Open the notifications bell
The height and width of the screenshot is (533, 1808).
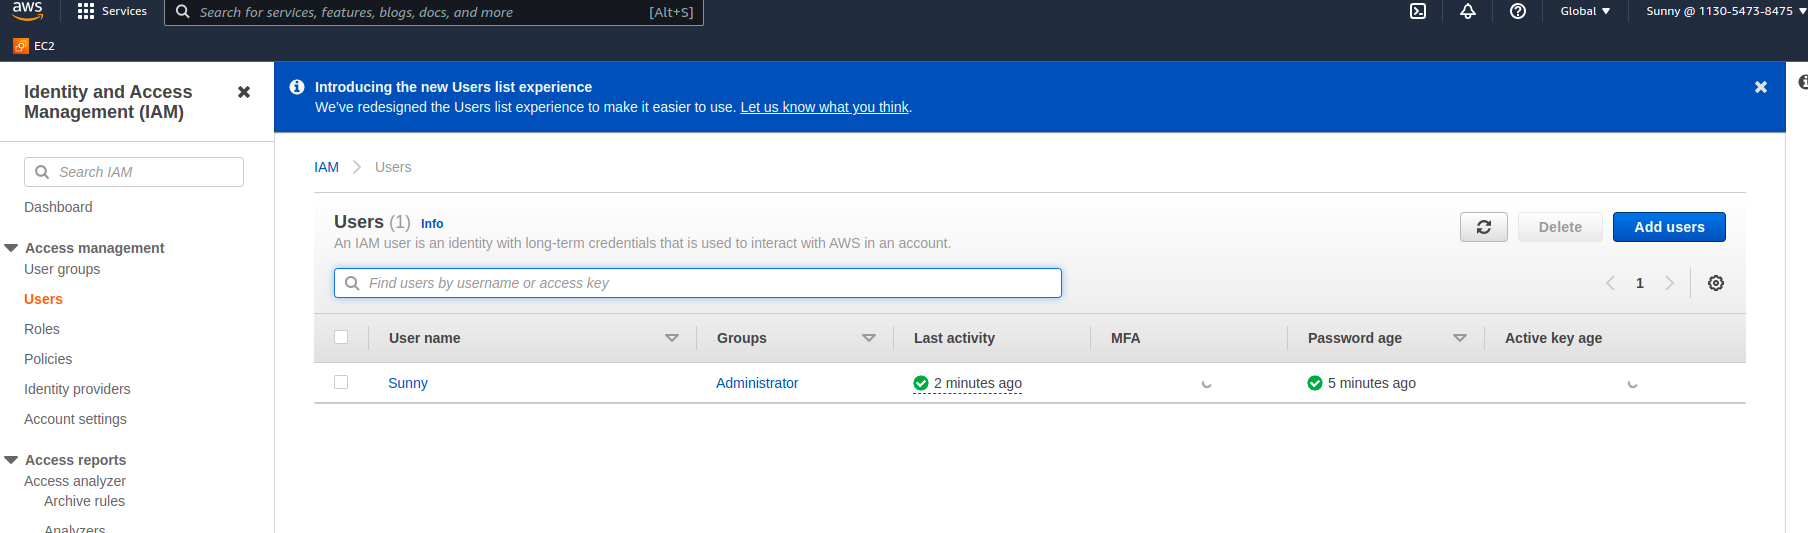click(x=1468, y=11)
